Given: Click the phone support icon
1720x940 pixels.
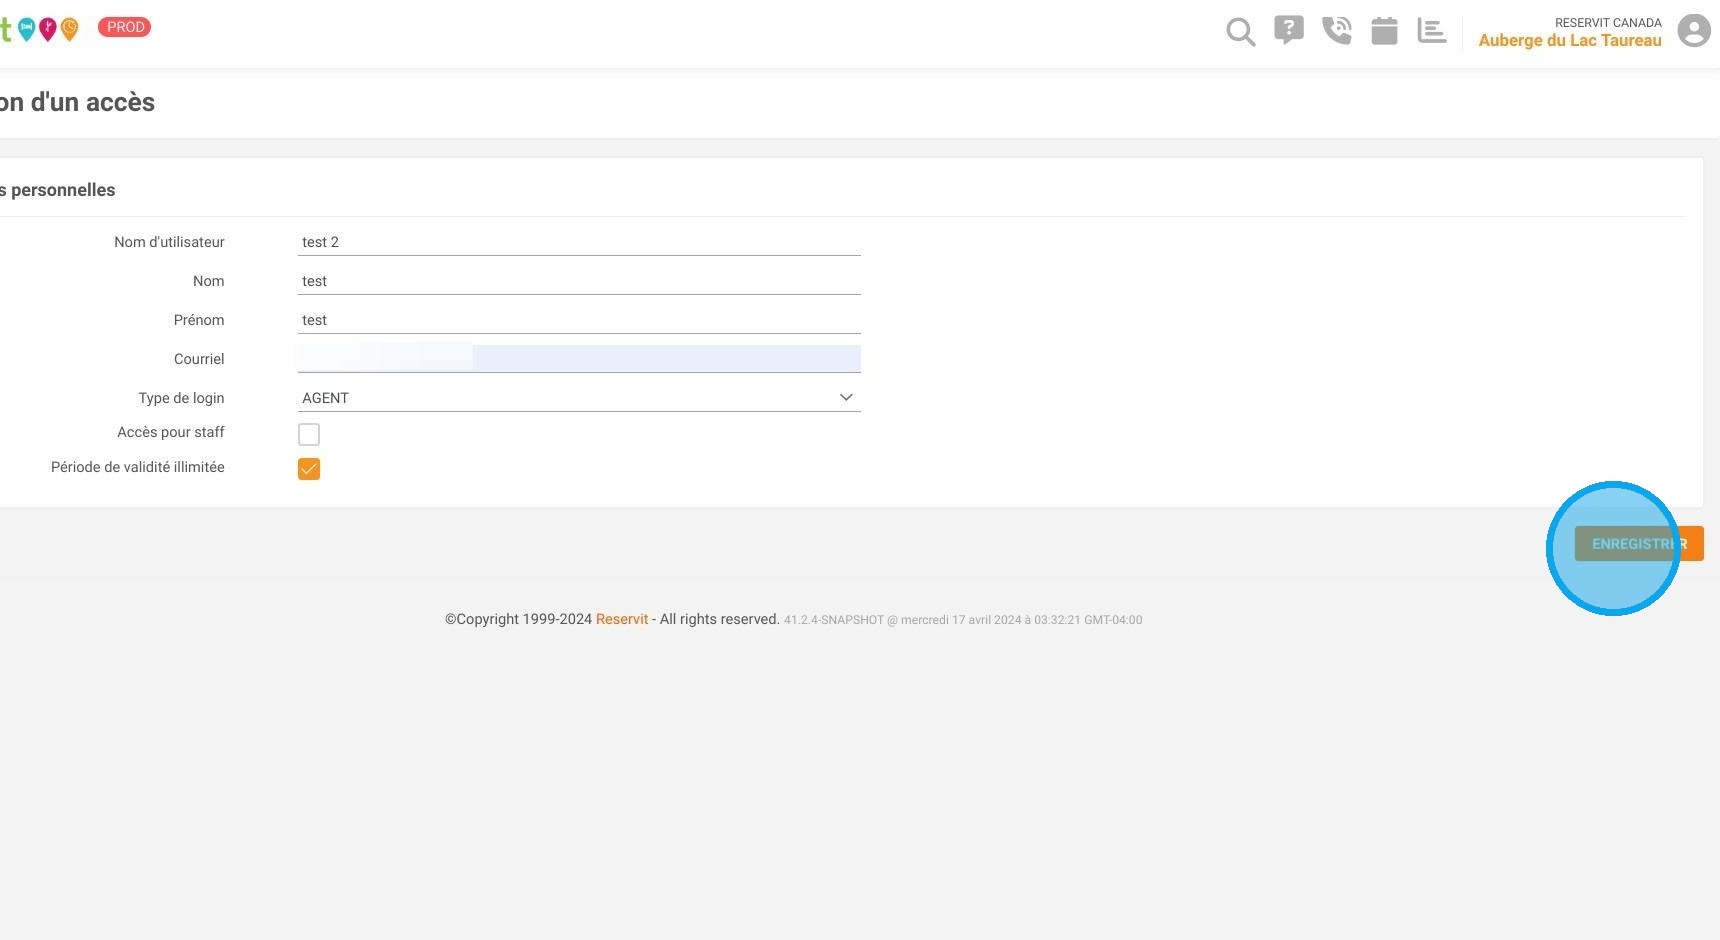Looking at the screenshot, I should (1336, 31).
